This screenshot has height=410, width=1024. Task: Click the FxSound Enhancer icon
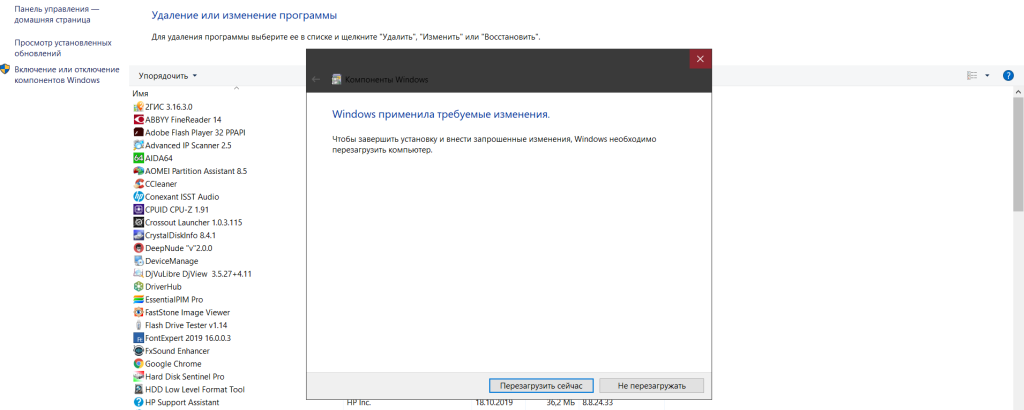pyautogui.click(x=138, y=351)
